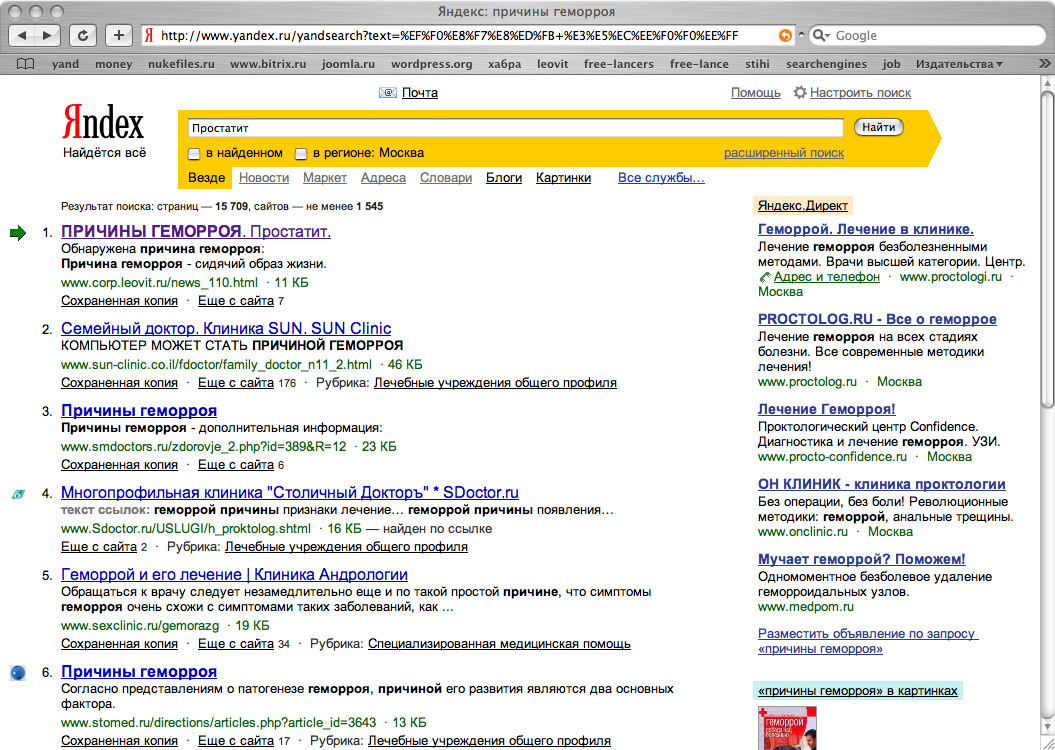Open расширенный поиск link
The image size is (1055, 750).
click(784, 153)
